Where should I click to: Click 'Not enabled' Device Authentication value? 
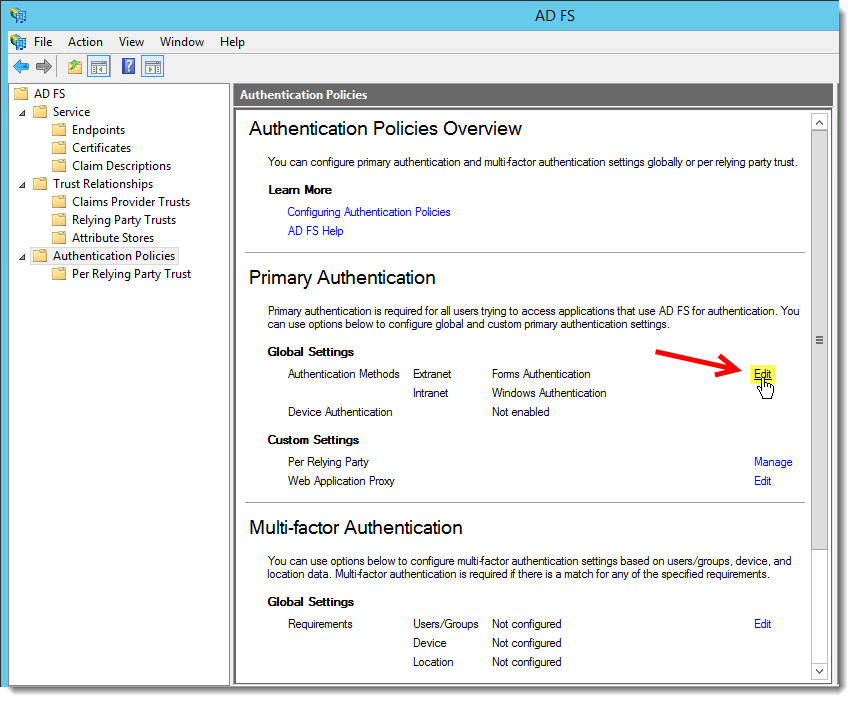(520, 412)
